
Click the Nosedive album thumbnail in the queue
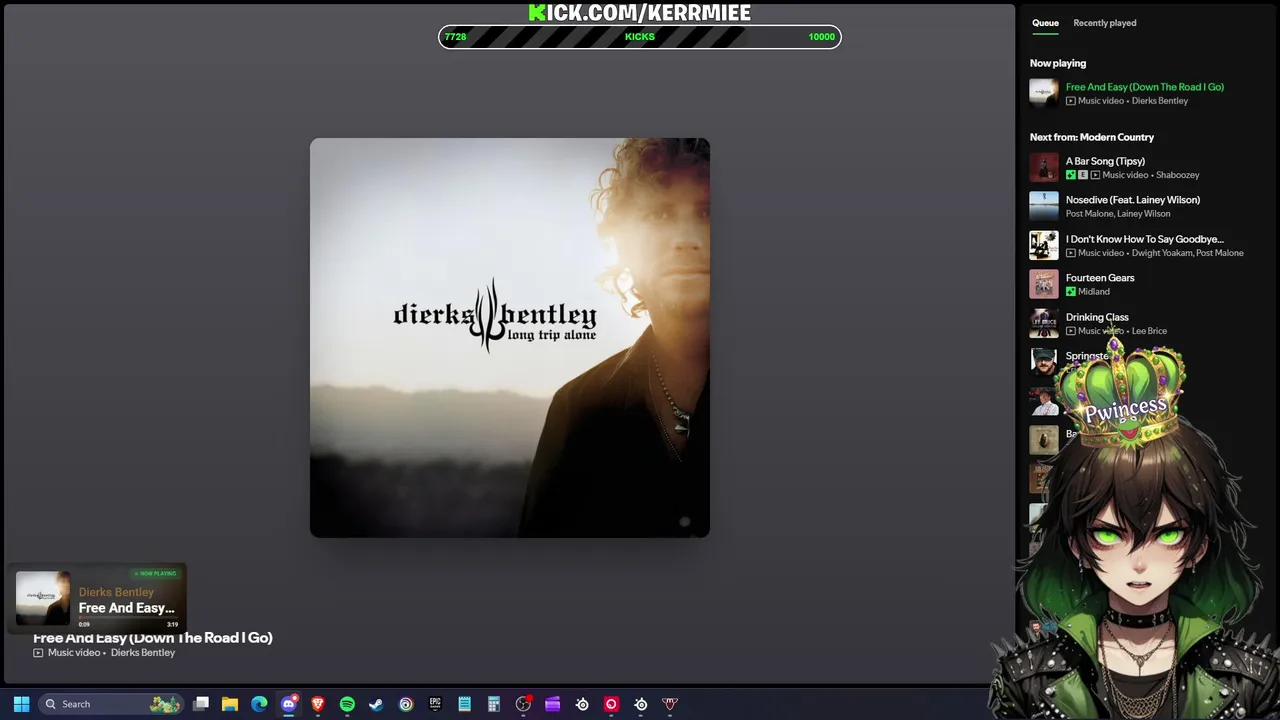[x=1044, y=206]
